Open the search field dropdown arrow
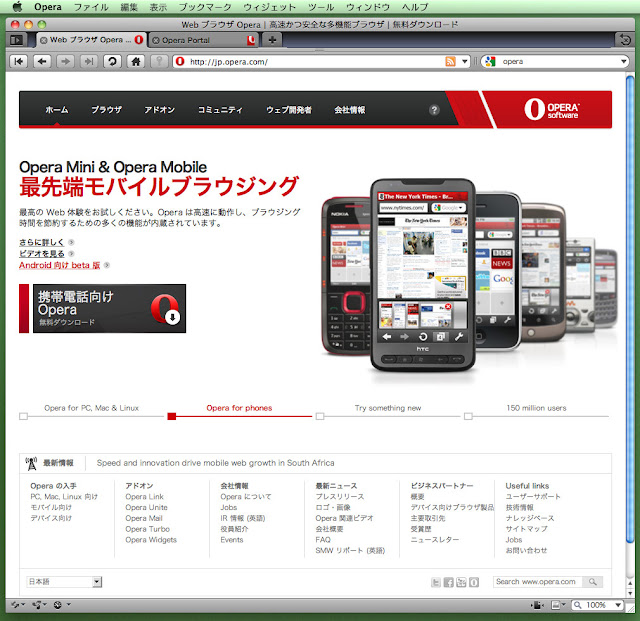 (624, 62)
